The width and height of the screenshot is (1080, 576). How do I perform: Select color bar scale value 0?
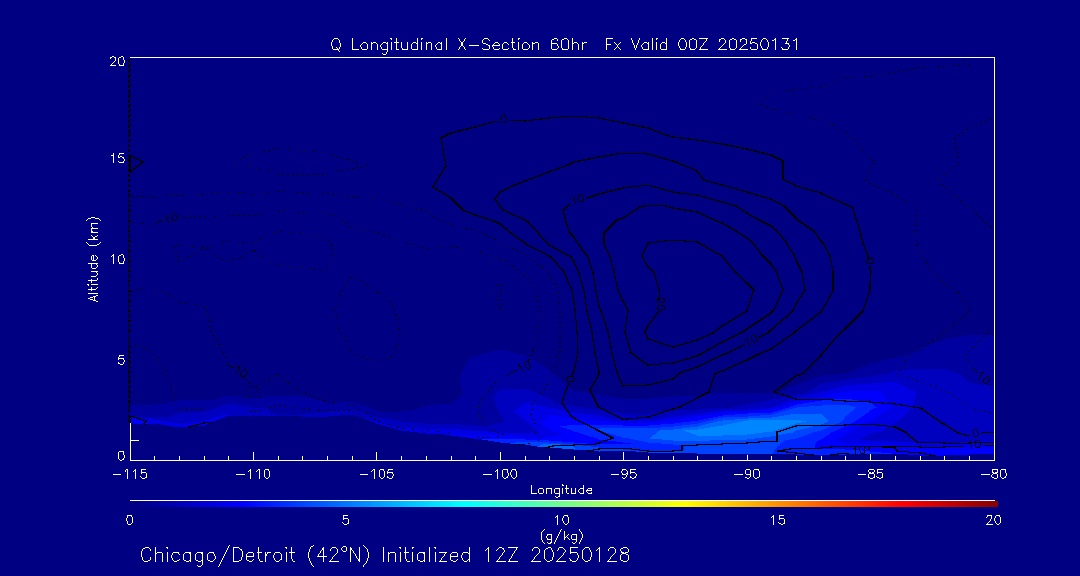coord(129,520)
